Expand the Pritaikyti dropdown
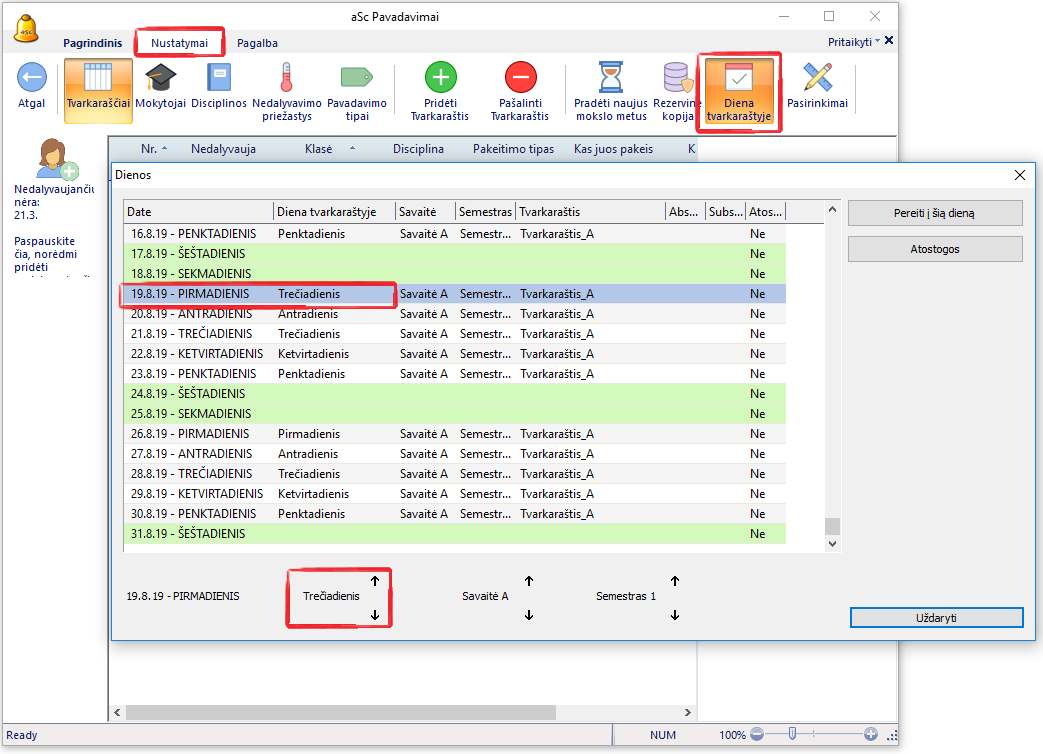Viewport: 1043px width, 754px height. tap(854, 42)
